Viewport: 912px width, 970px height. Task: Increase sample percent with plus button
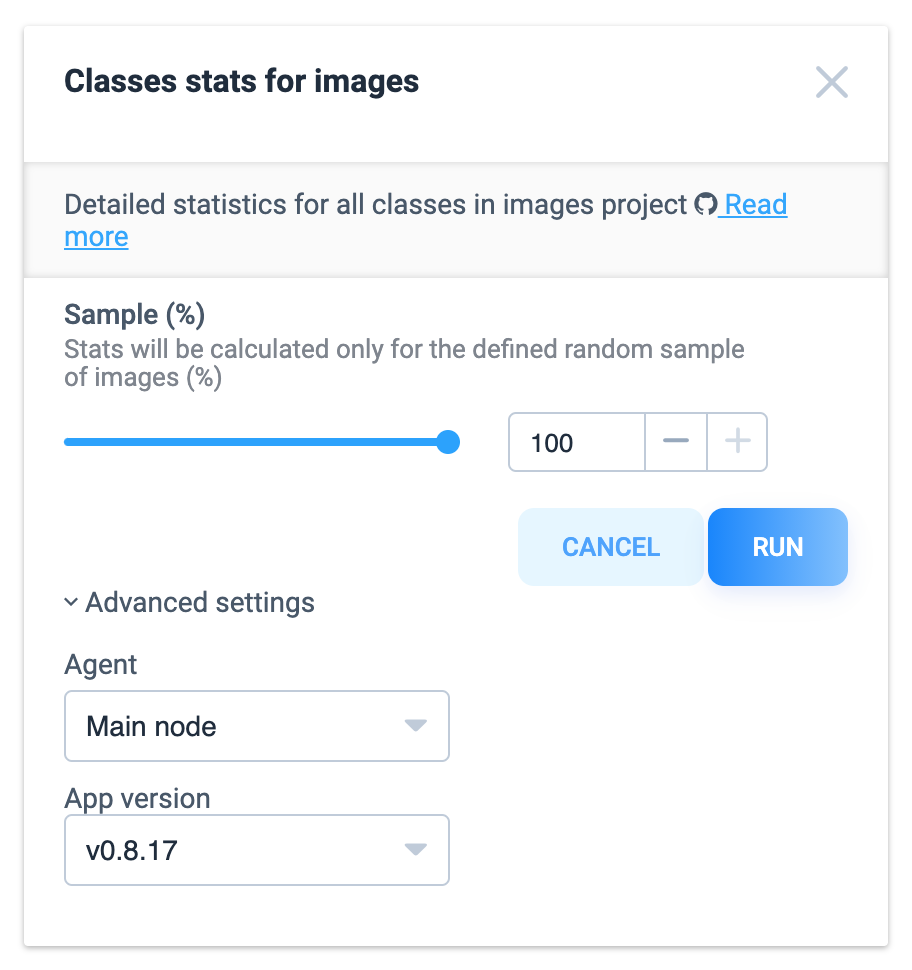tap(737, 442)
